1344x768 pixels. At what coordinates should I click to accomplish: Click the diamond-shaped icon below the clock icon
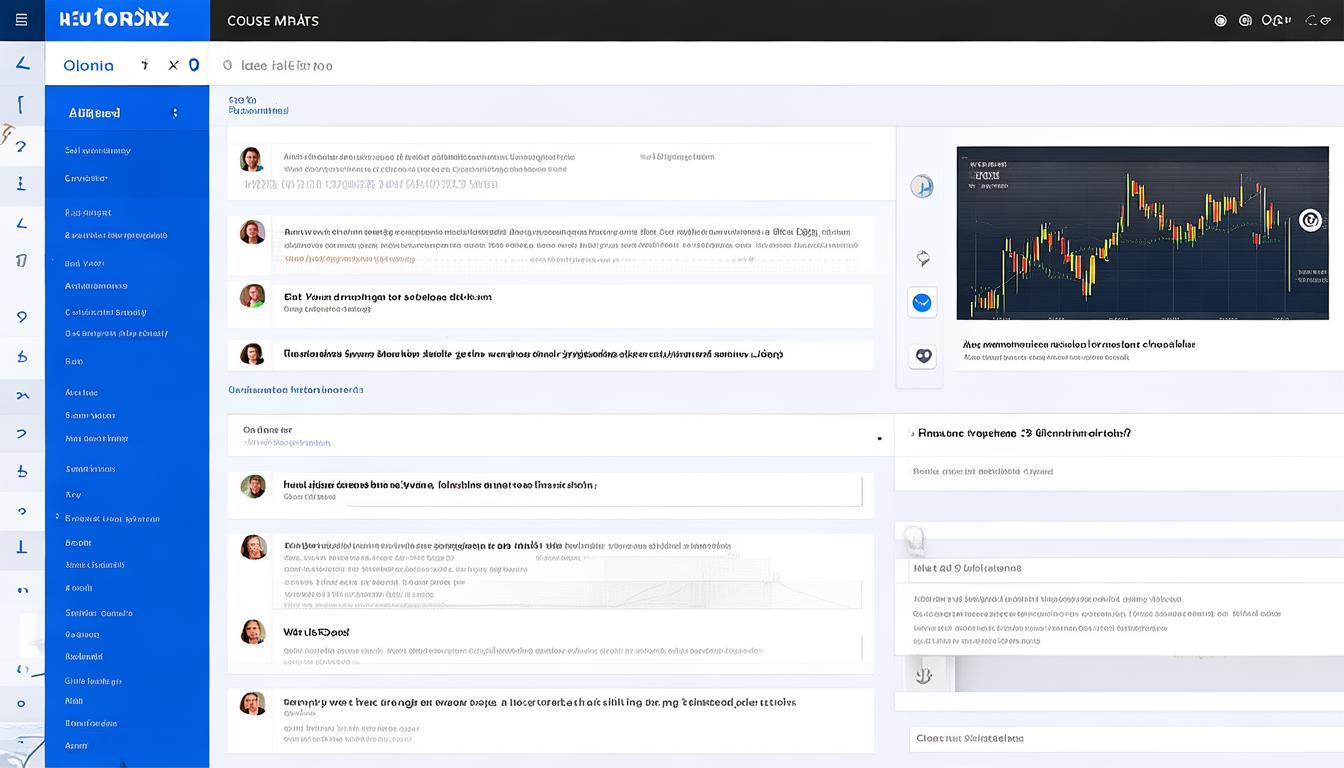point(922,258)
